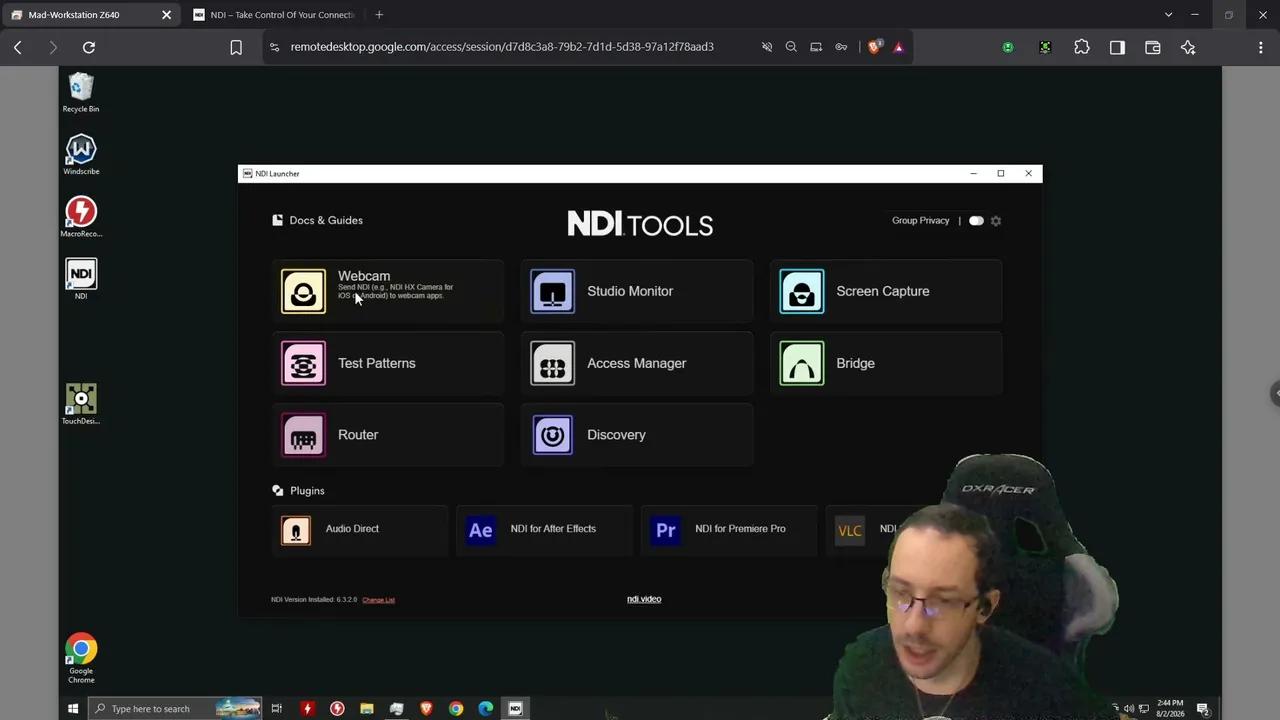Viewport: 1280px width, 720px height.
Task: Open NDI Launcher settings gear
Action: pos(996,221)
